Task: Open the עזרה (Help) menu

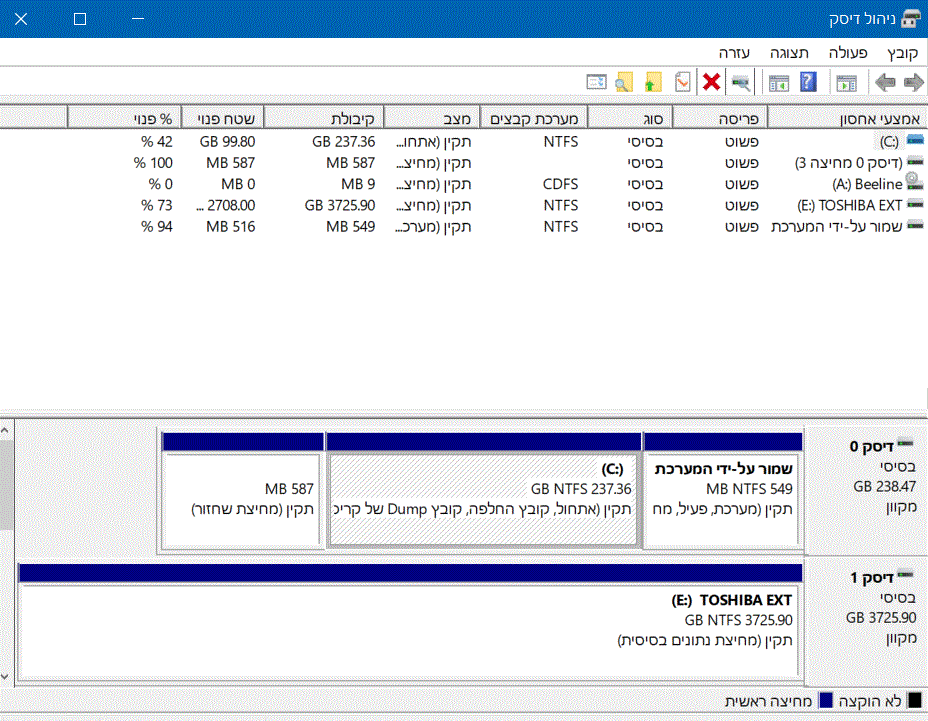Action: point(735,52)
